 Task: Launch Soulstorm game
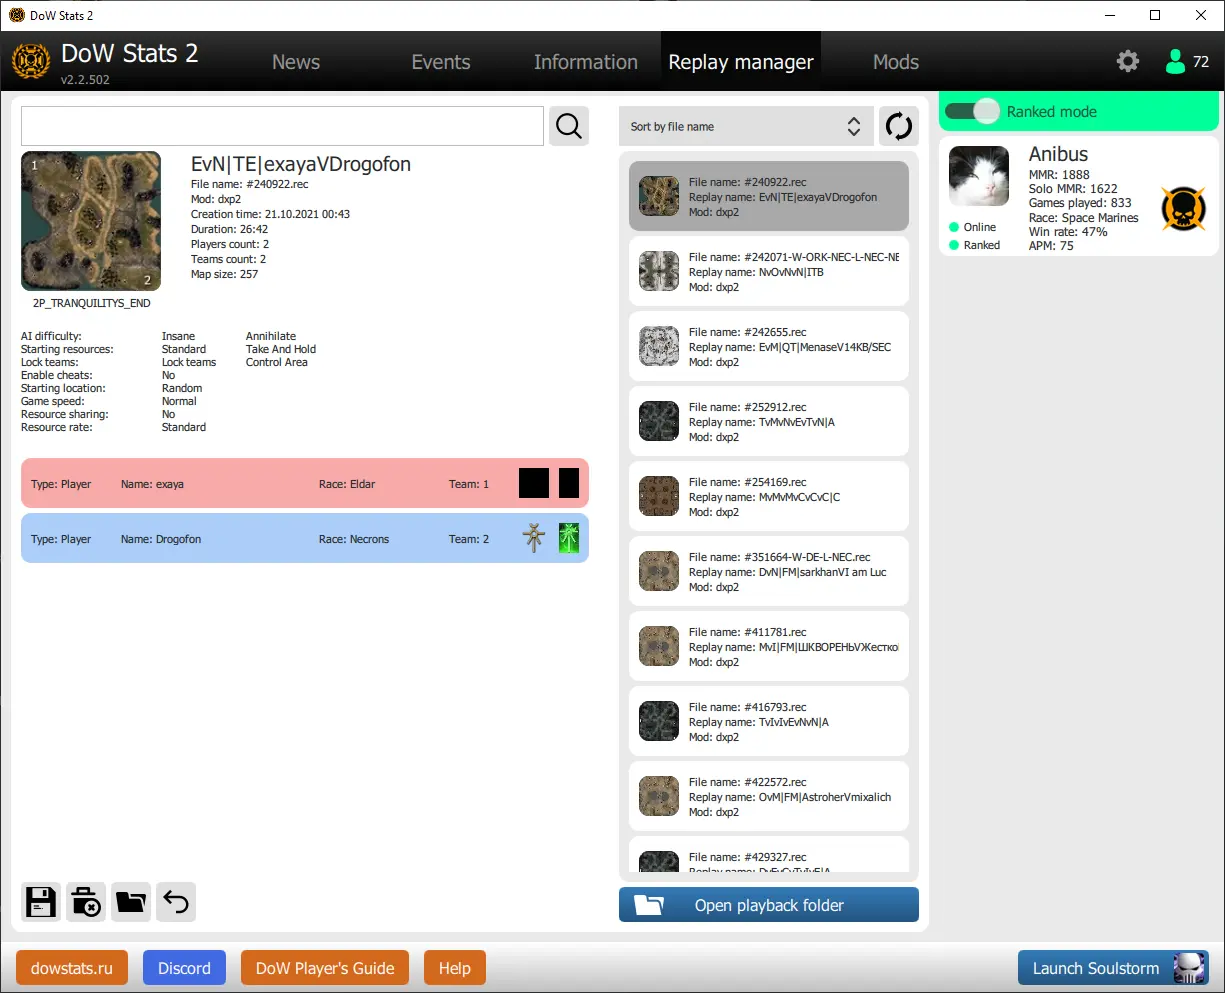click(x=1113, y=968)
